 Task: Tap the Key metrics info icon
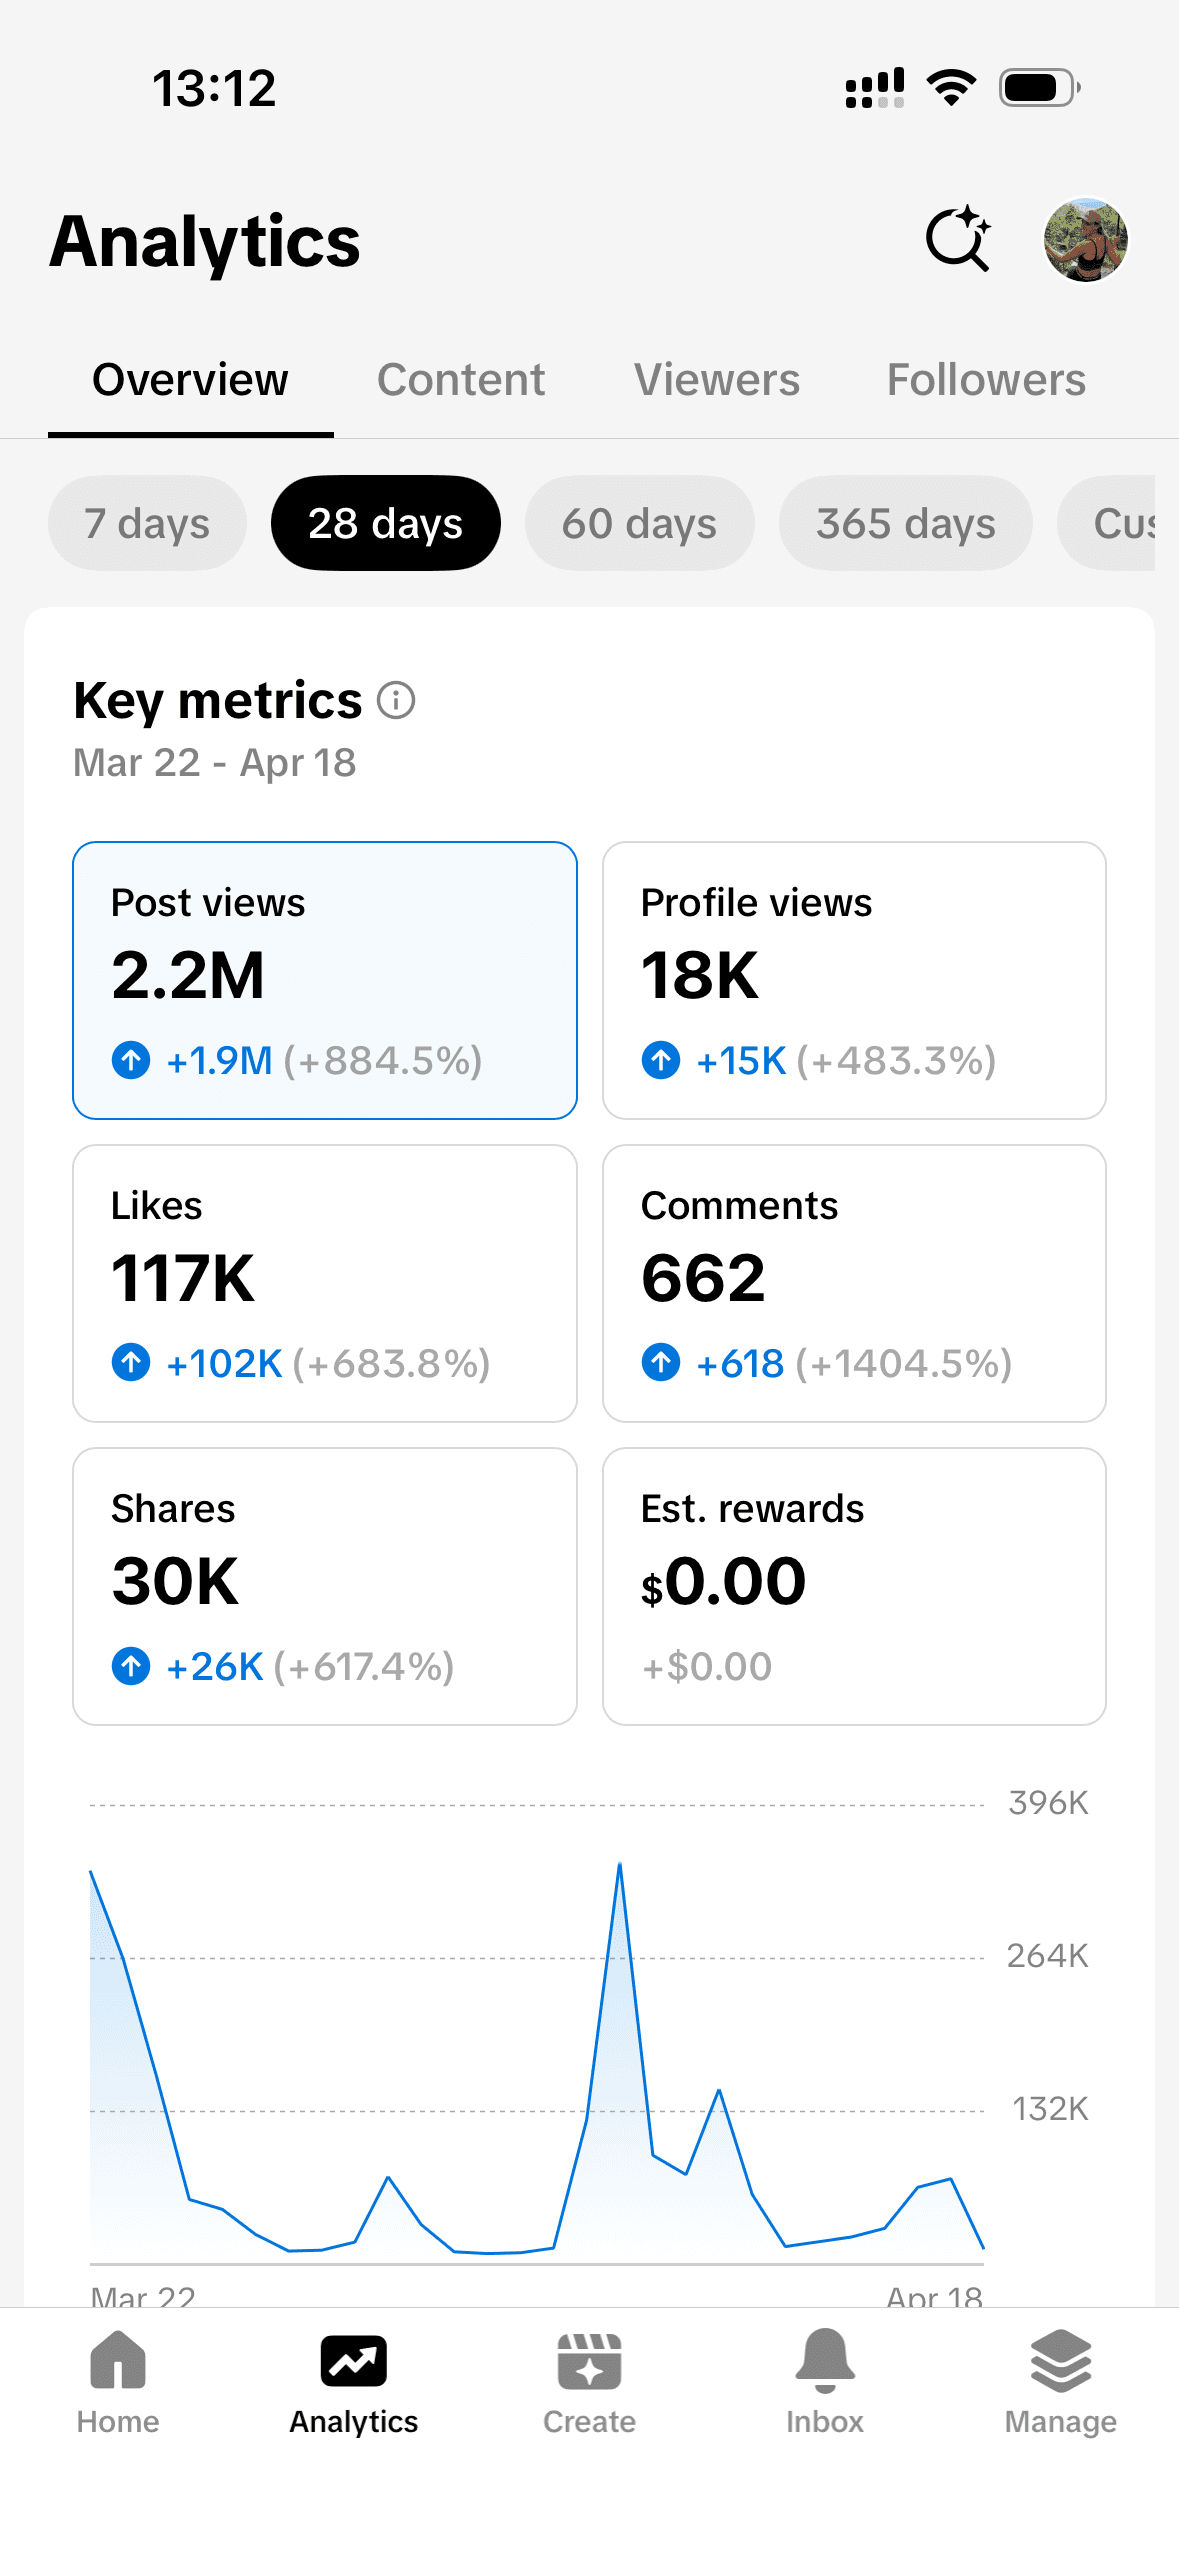[x=396, y=700]
